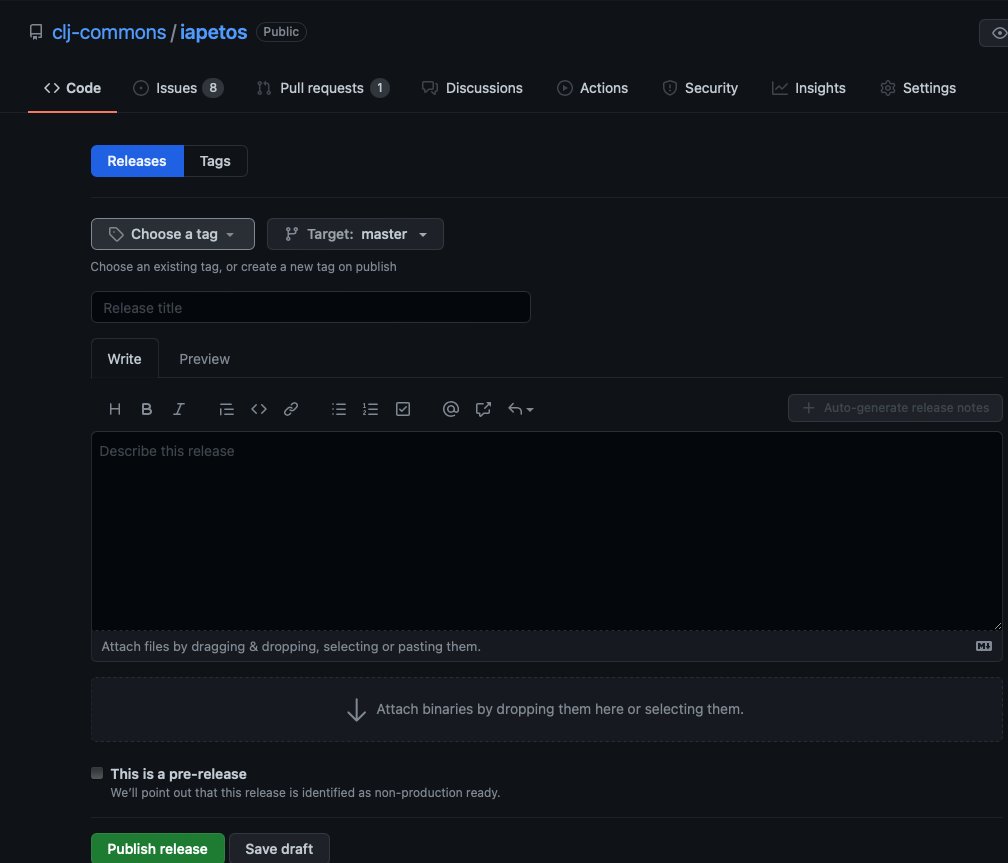The height and width of the screenshot is (863, 1008).
Task: Insert a numbered list
Action: click(x=370, y=409)
